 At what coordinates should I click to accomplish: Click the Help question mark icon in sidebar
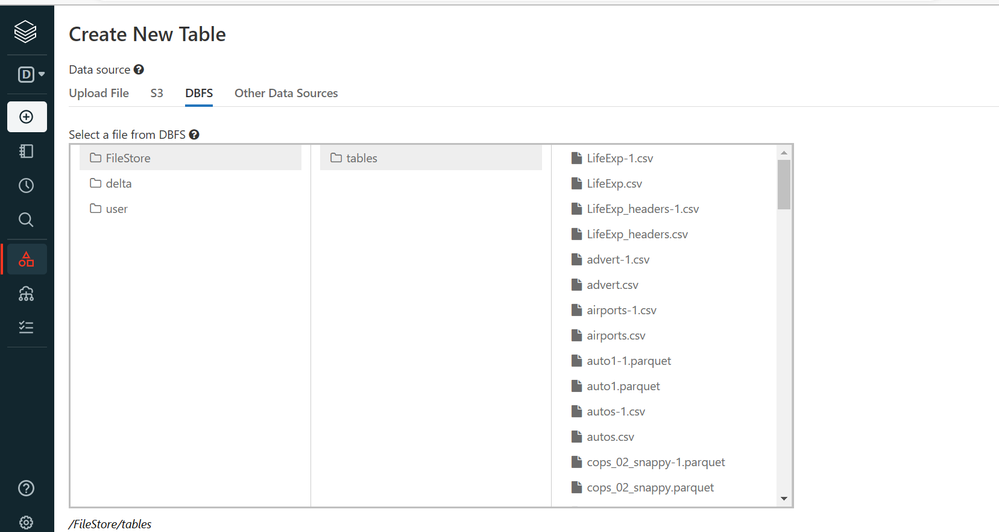27,488
